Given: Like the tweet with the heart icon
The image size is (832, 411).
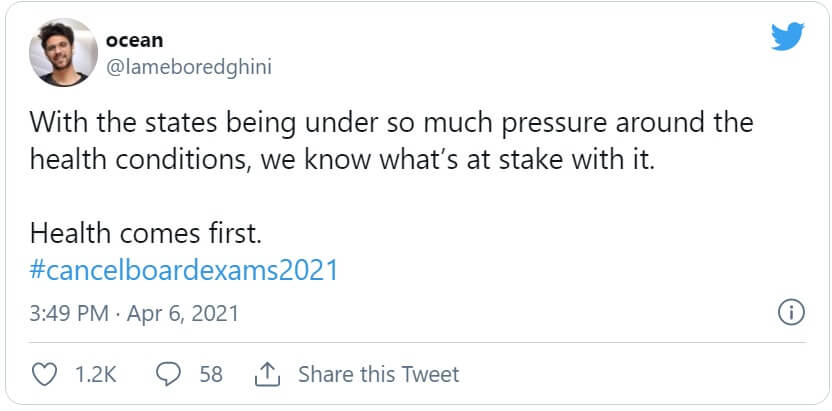Looking at the screenshot, I should pyautogui.click(x=45, y=374).
